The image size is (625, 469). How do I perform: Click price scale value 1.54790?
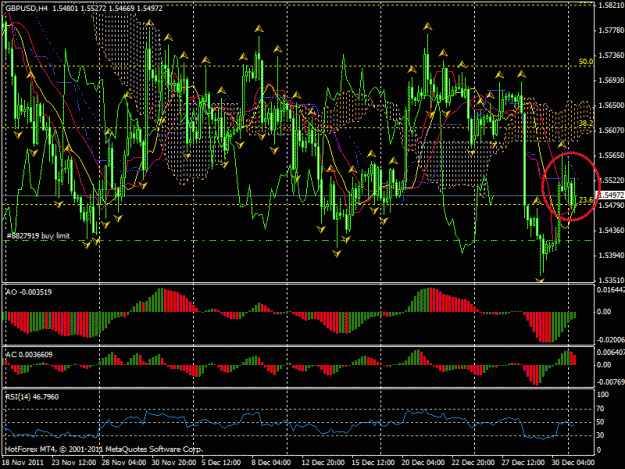click(x=611, y=205)
